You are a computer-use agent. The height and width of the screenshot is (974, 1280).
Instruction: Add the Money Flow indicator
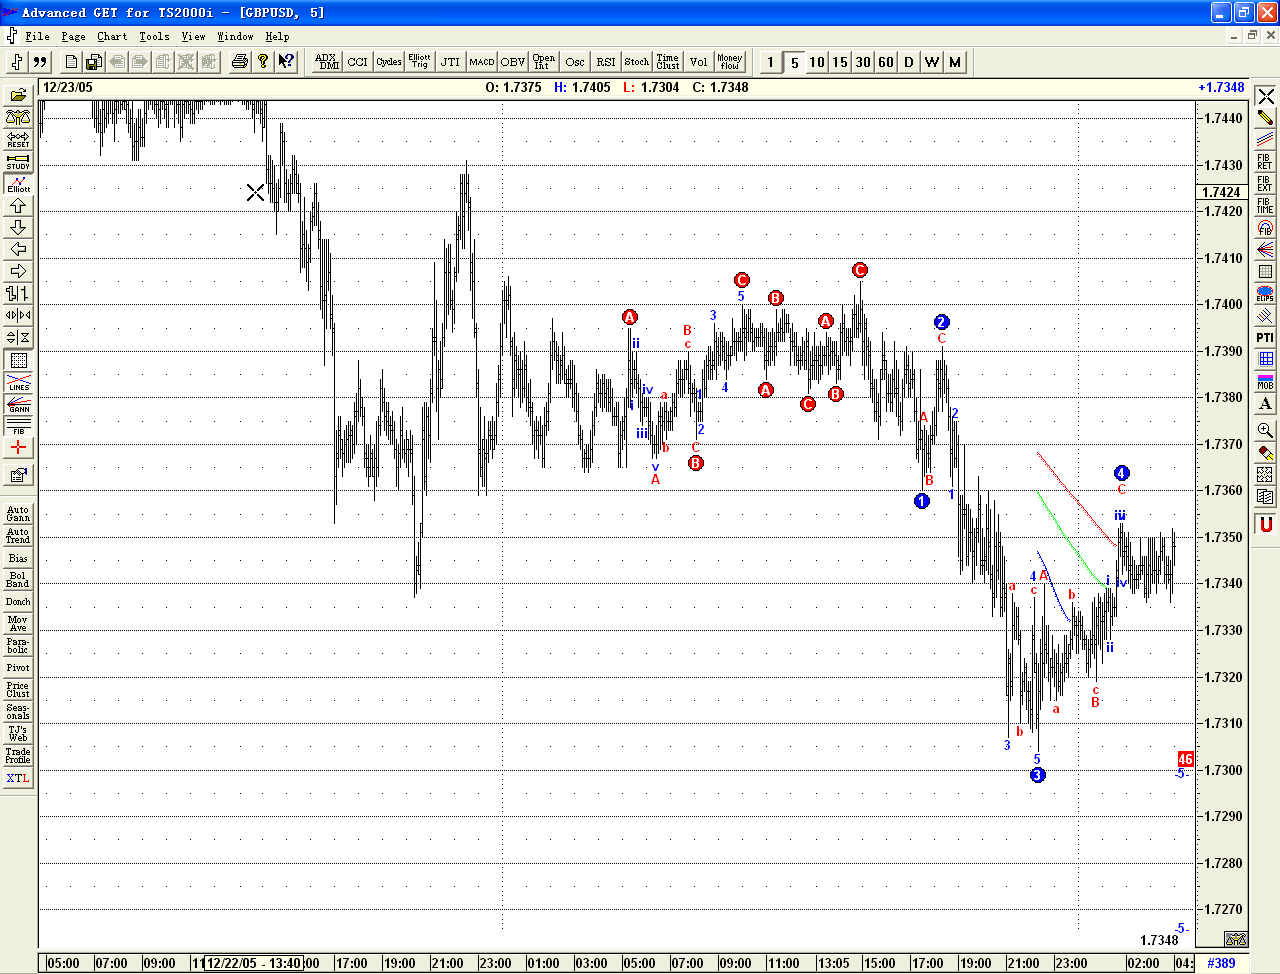730,62
